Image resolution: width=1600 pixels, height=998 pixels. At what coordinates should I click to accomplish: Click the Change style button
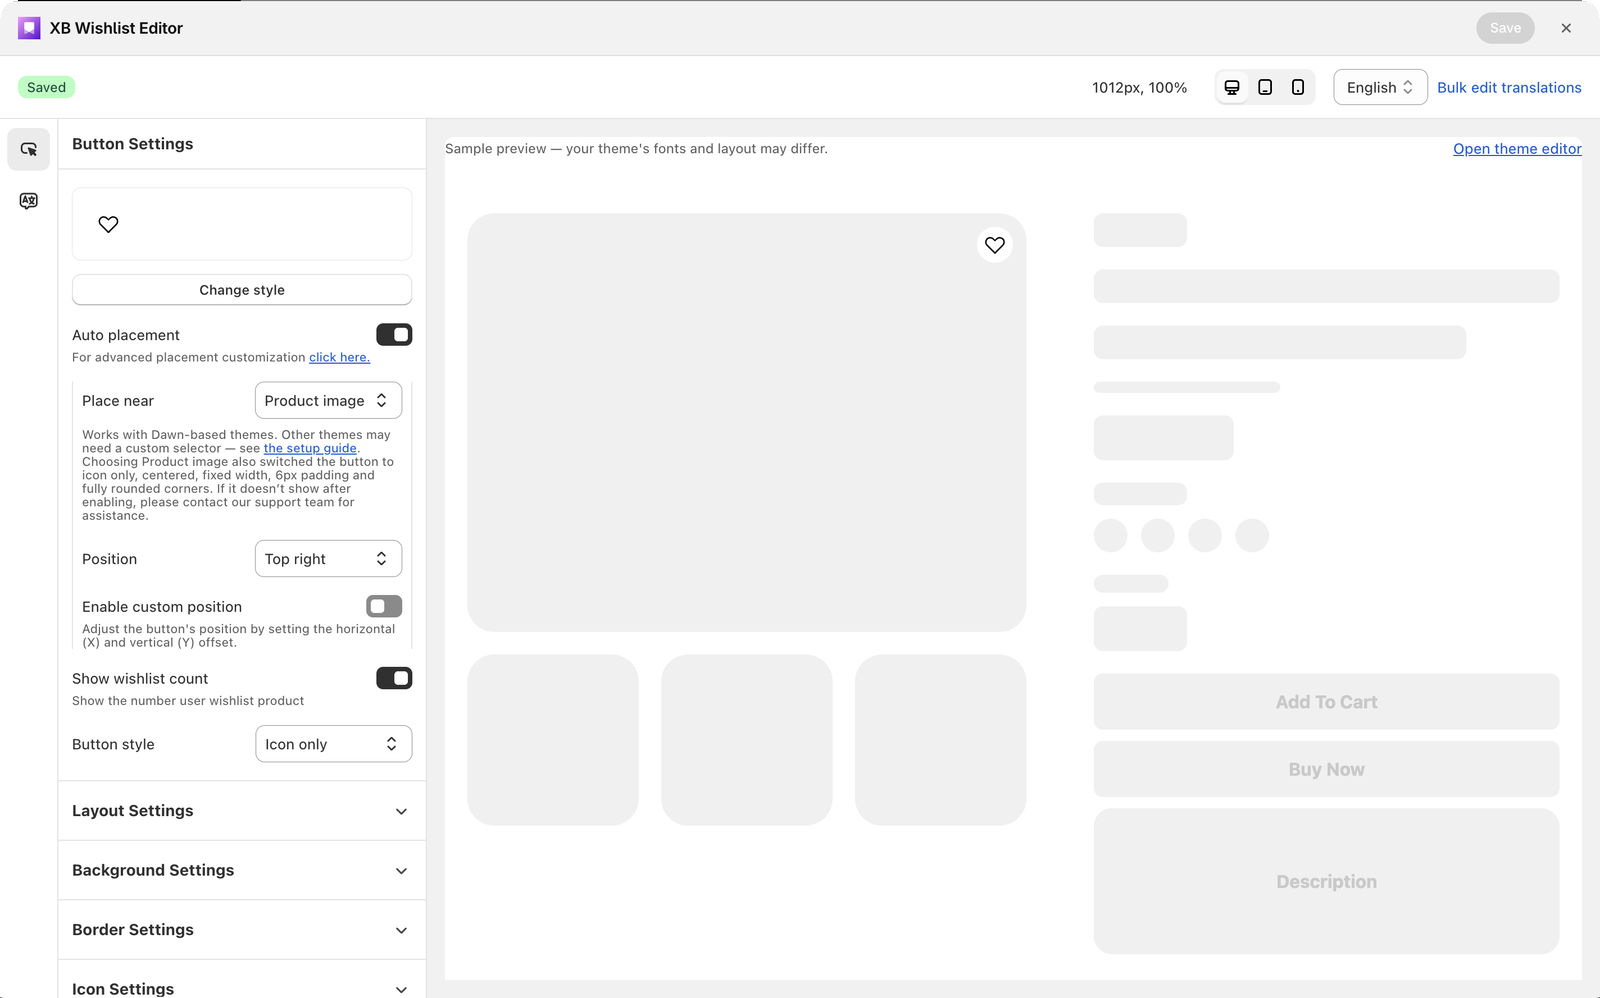pyautogui.click(x=242, y=290)
